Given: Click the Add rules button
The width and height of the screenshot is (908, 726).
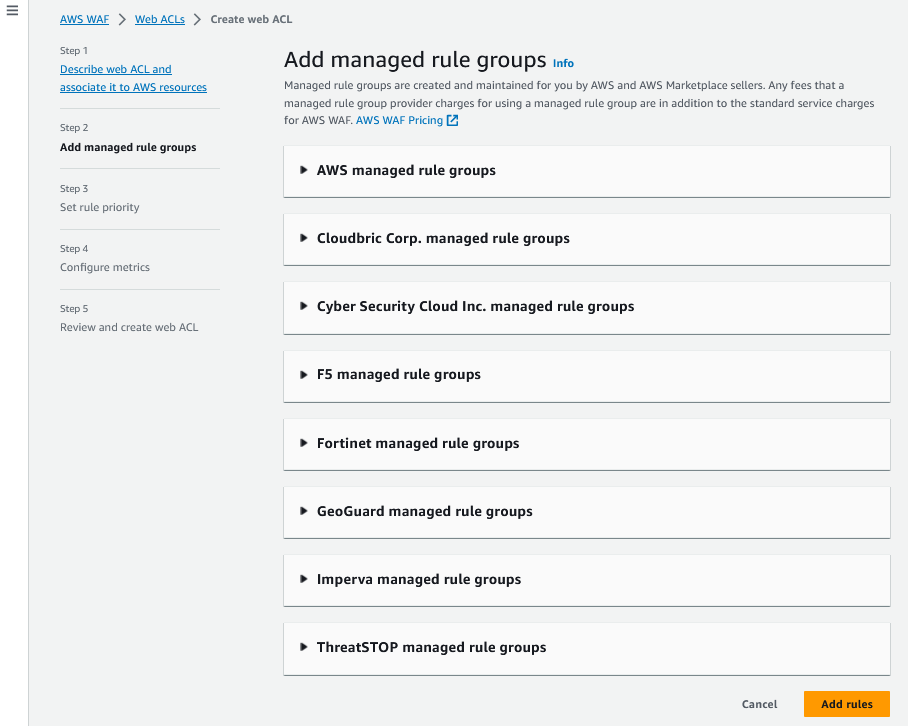Looking at the screenshot, I should tap(846, 704).
